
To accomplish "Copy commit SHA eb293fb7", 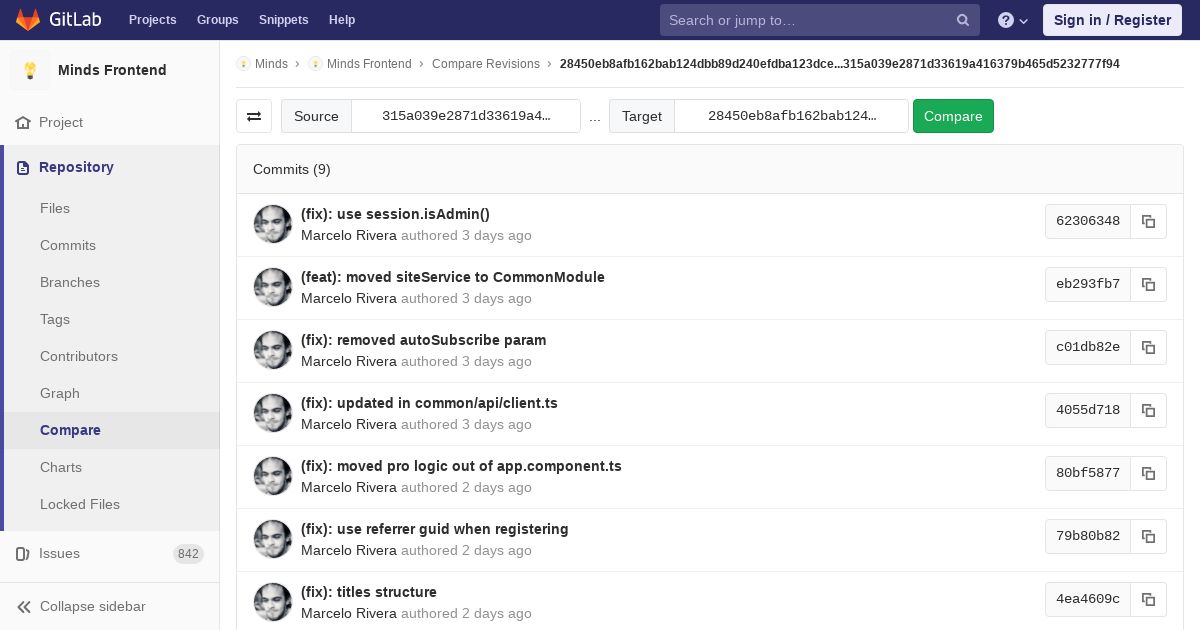I will [x=1148, y=284].
